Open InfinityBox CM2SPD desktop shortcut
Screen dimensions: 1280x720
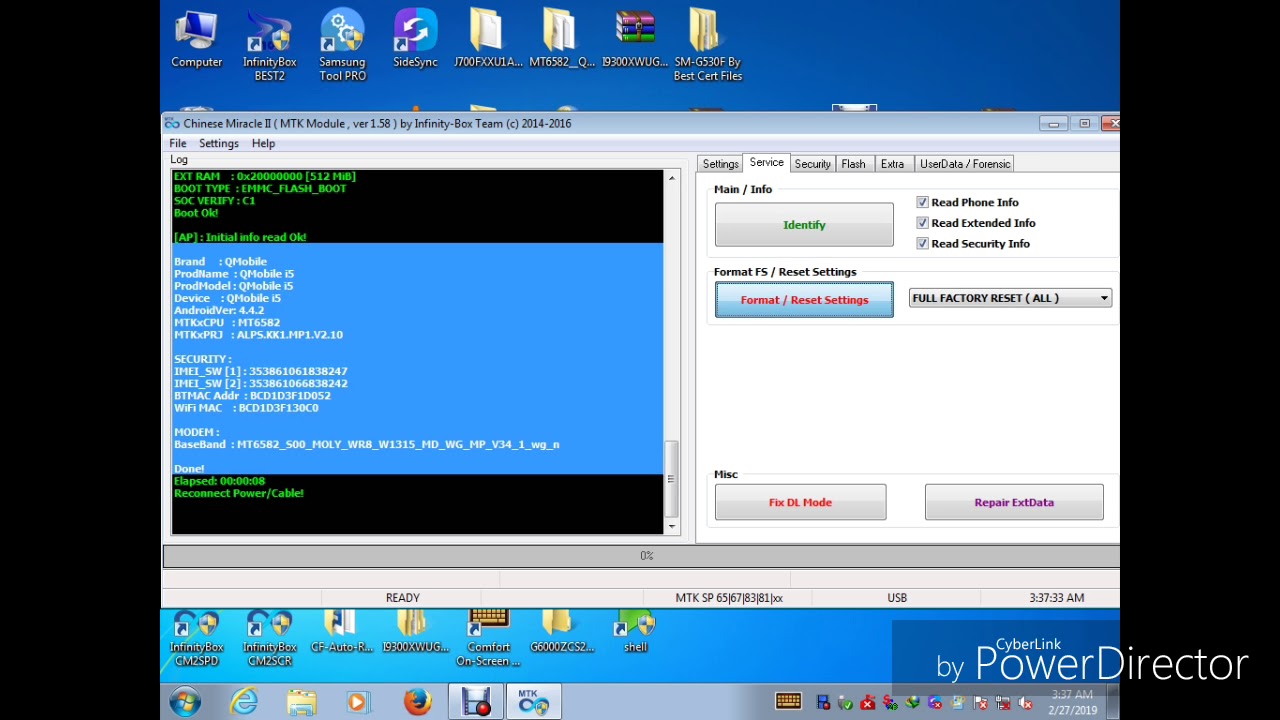click(196, 639)
